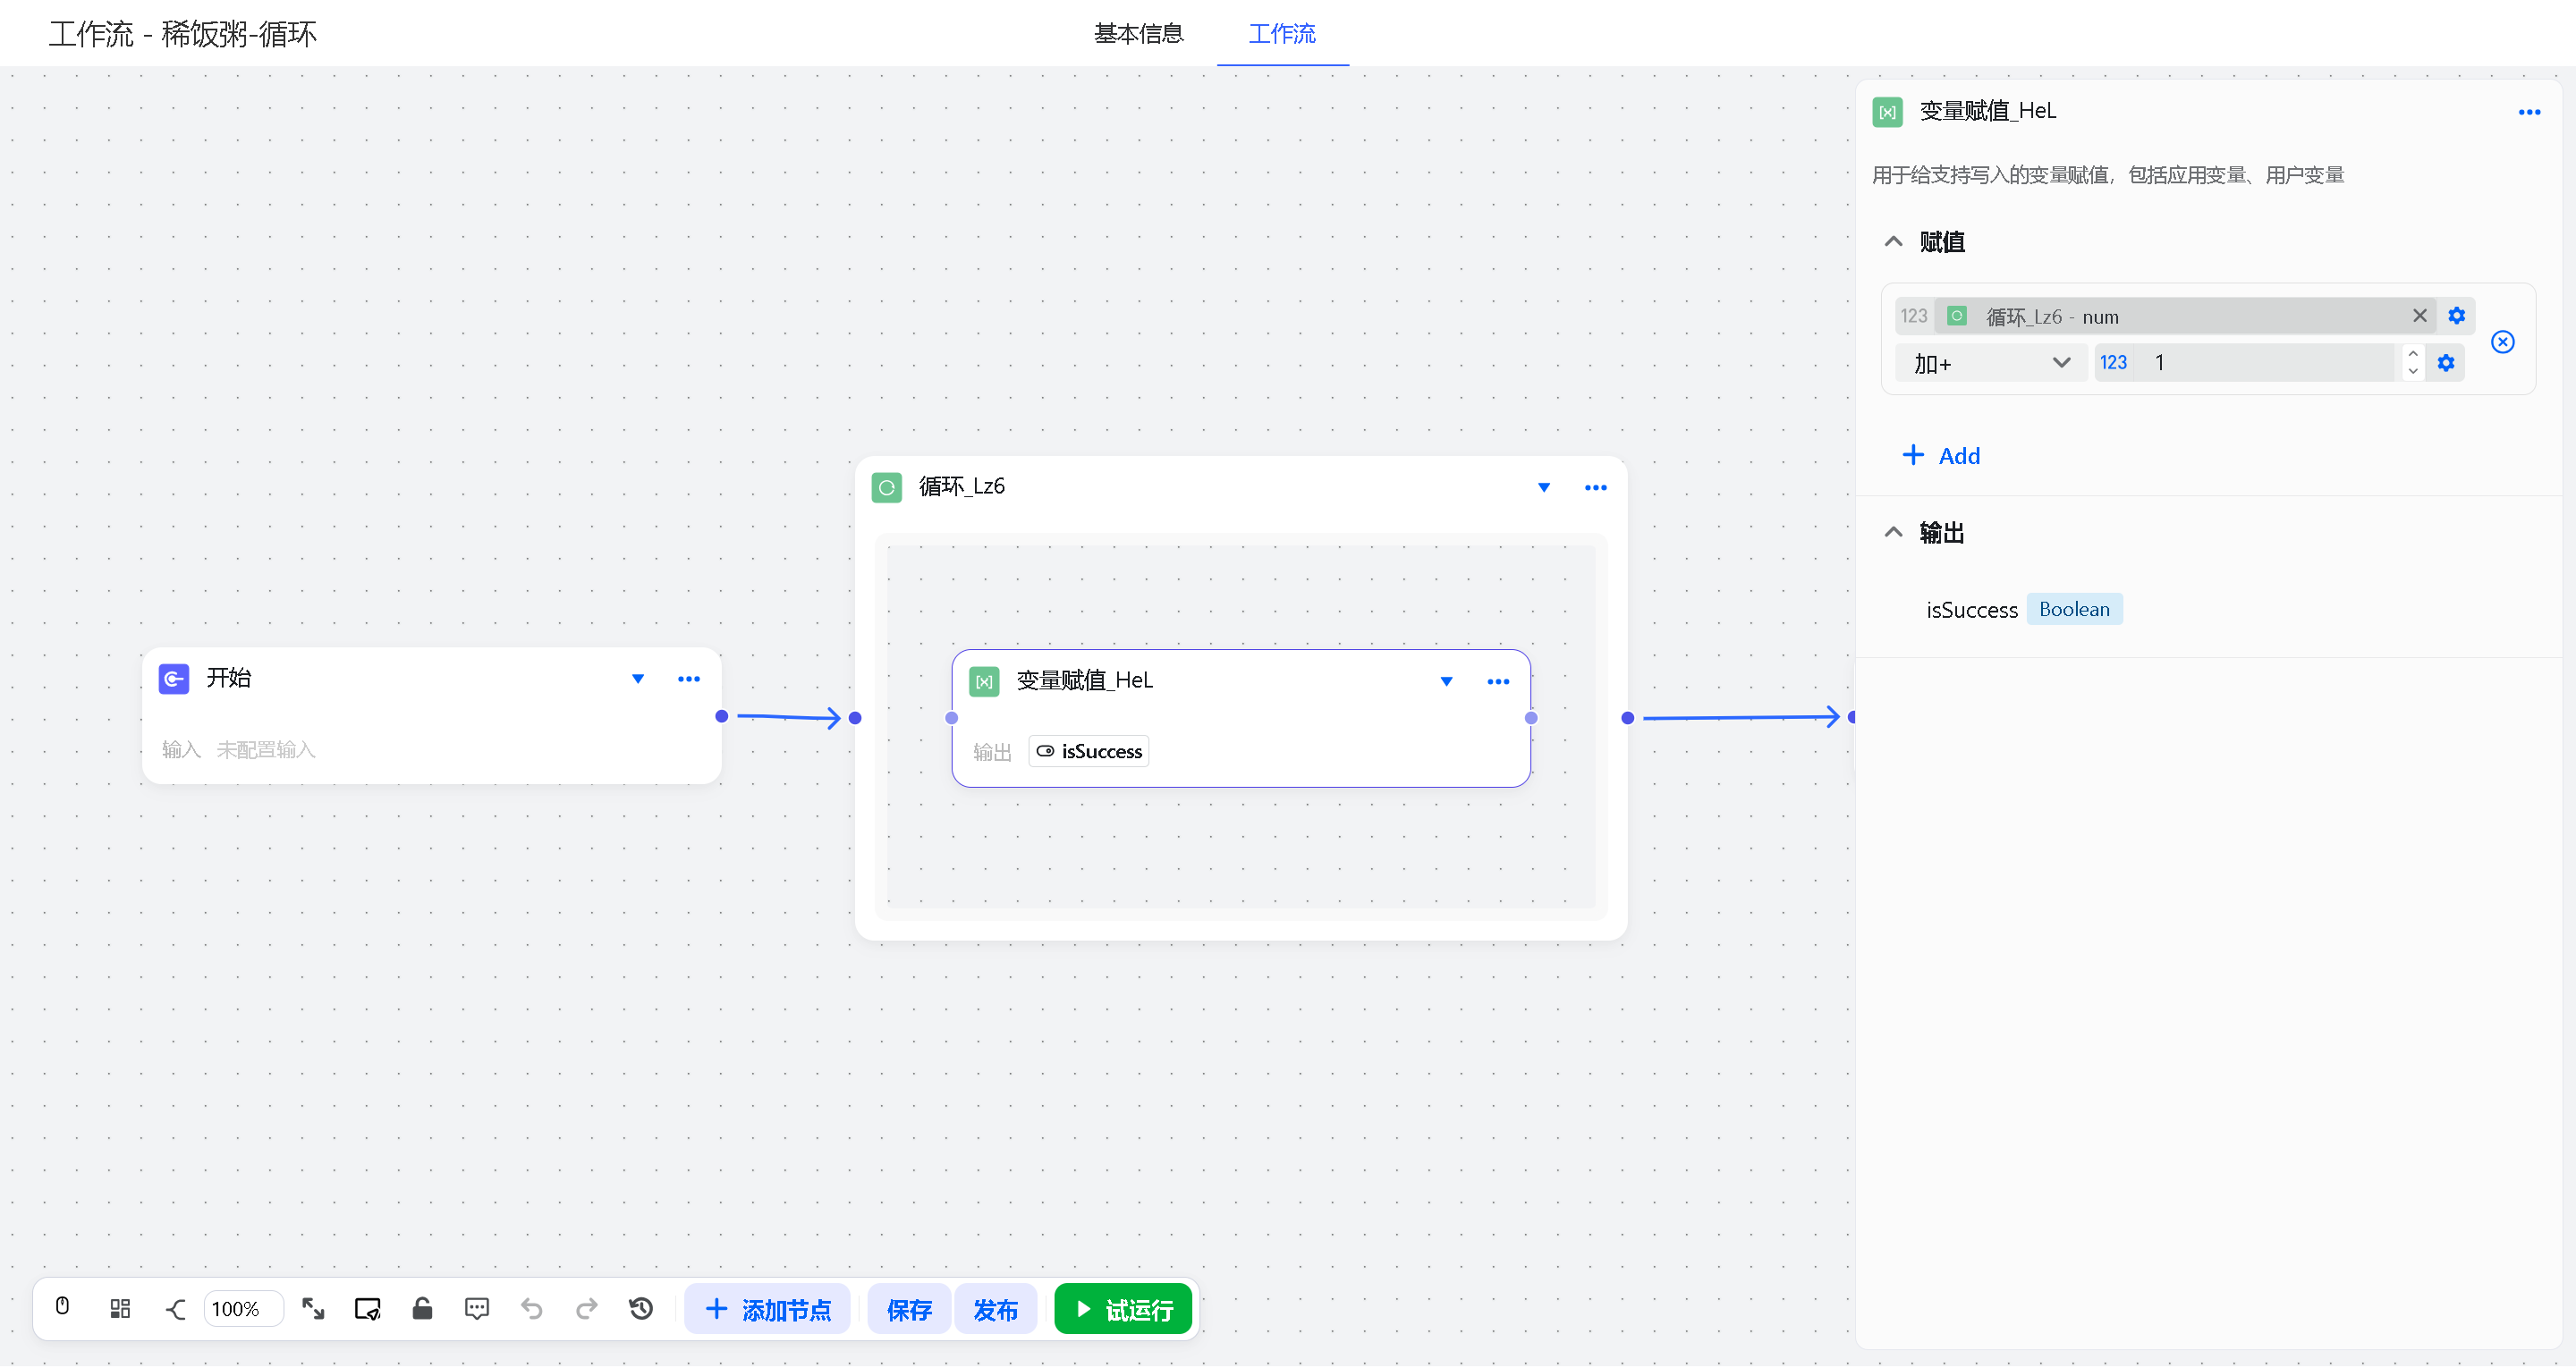The height and width of the screenshot is (1368, 2576).
Task: Click the auto-layout grid icon
Action: pyautogui.click(x=120, y=1308)
